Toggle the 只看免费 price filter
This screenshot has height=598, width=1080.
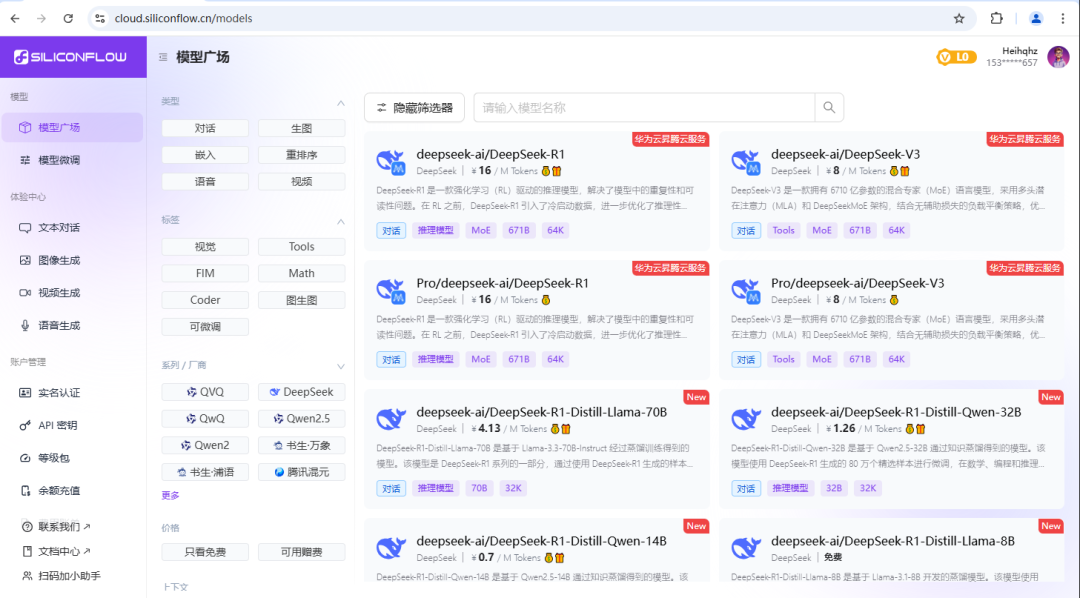(x=205, y=552)
